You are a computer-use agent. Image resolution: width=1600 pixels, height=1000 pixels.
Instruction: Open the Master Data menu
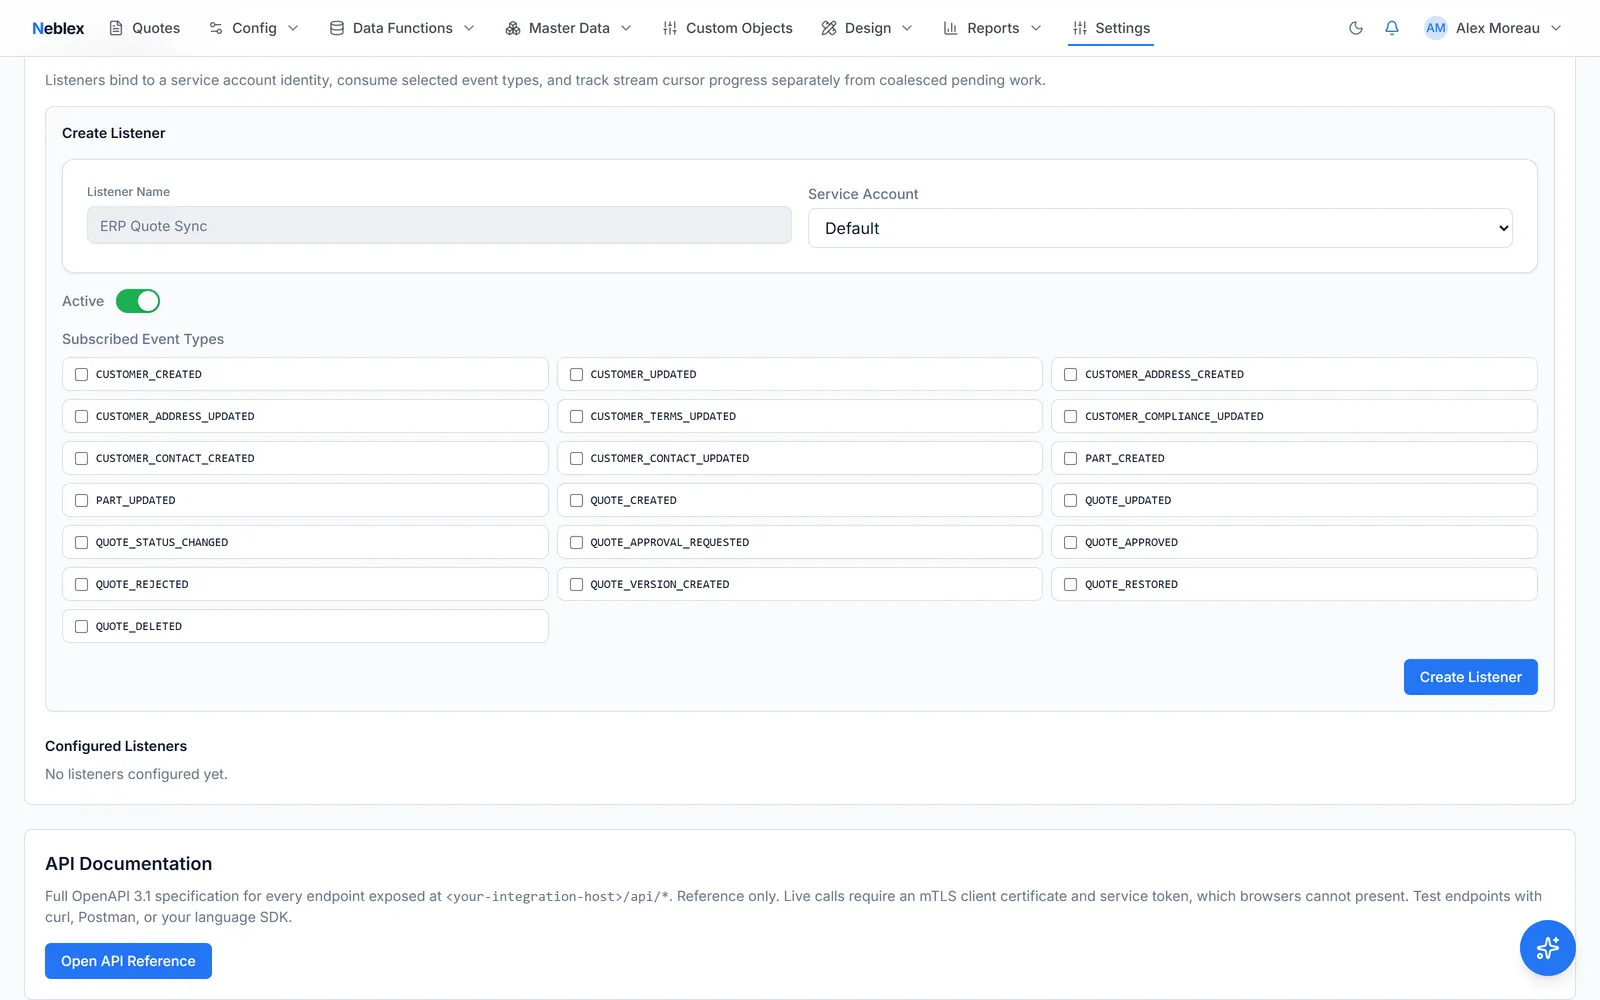[569, 28]
